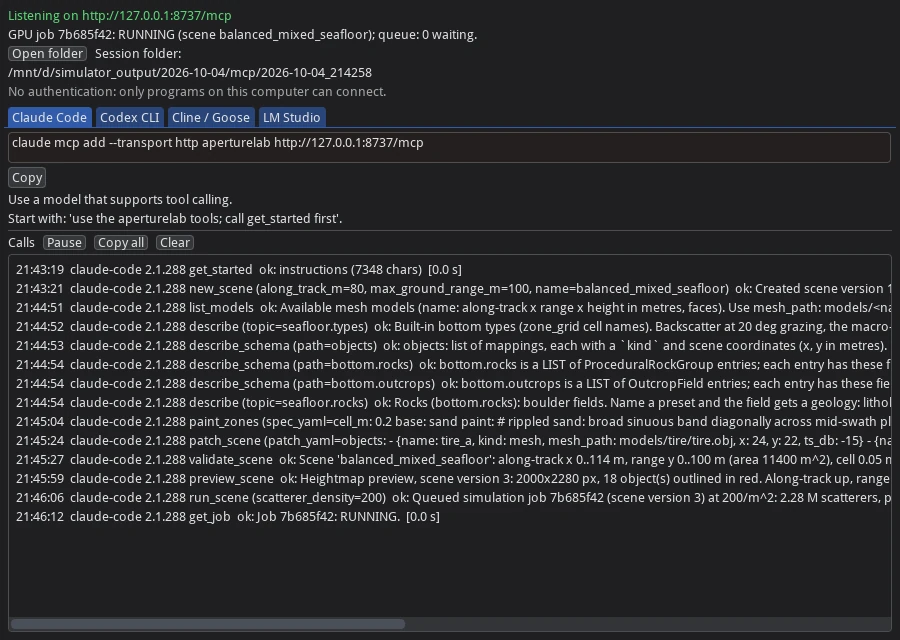
Task: Select the describe seafloor.types log line
Action: pos(453,326)
